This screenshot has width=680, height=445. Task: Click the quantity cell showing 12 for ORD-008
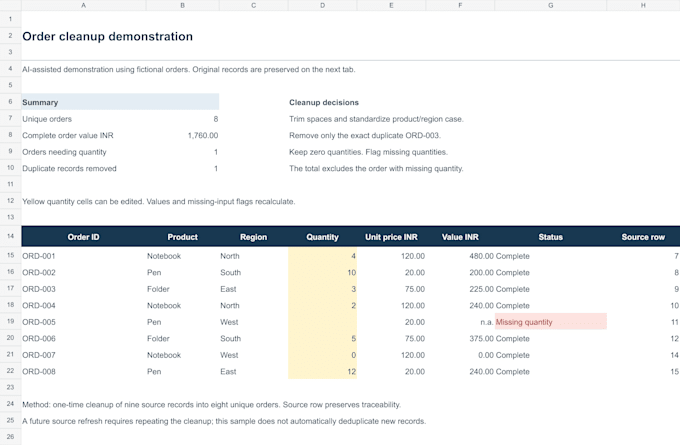(x=322, y=371)
